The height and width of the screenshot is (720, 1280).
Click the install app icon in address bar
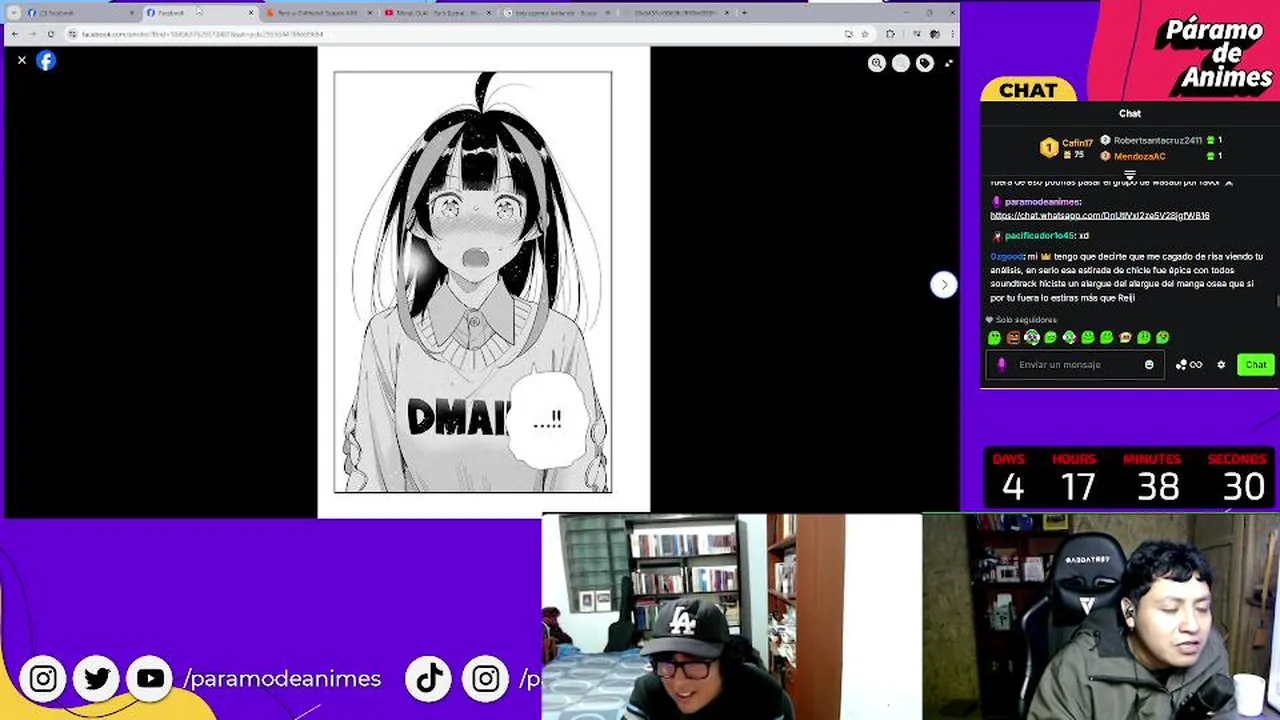click(848, 34)
